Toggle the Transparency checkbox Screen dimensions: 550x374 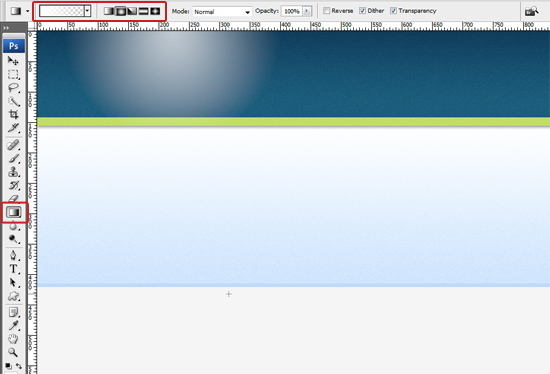tap(394, 11)
